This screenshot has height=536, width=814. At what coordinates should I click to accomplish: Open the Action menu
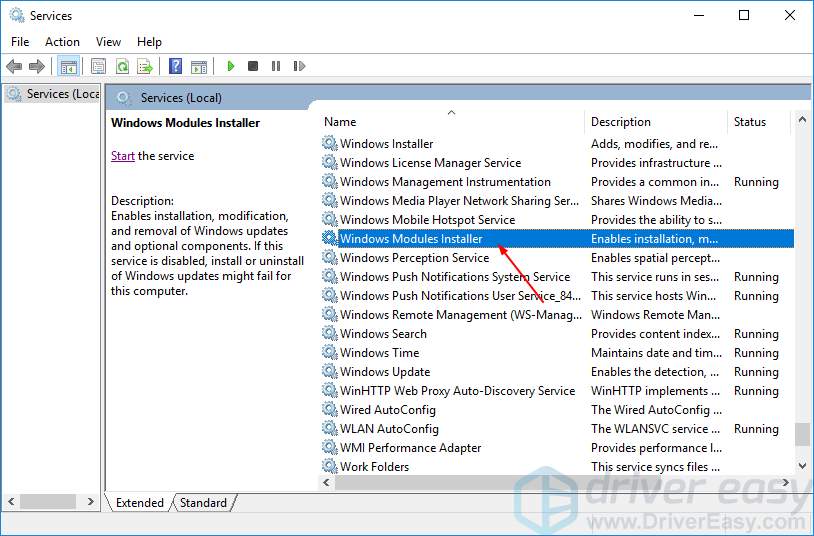tap(62, 42)
